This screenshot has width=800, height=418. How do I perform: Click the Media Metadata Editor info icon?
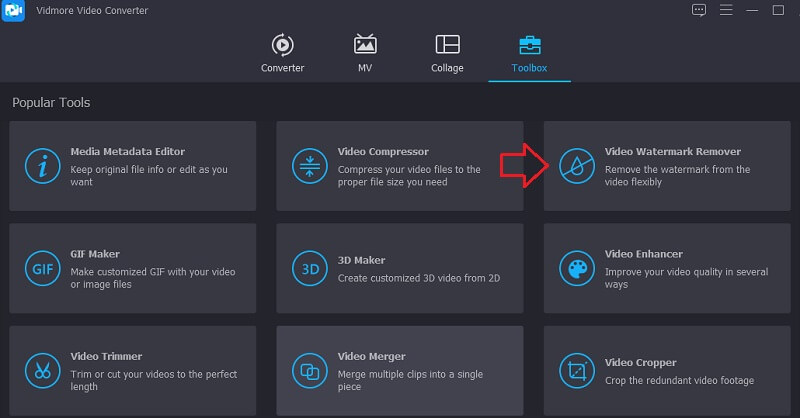(42, 166)
